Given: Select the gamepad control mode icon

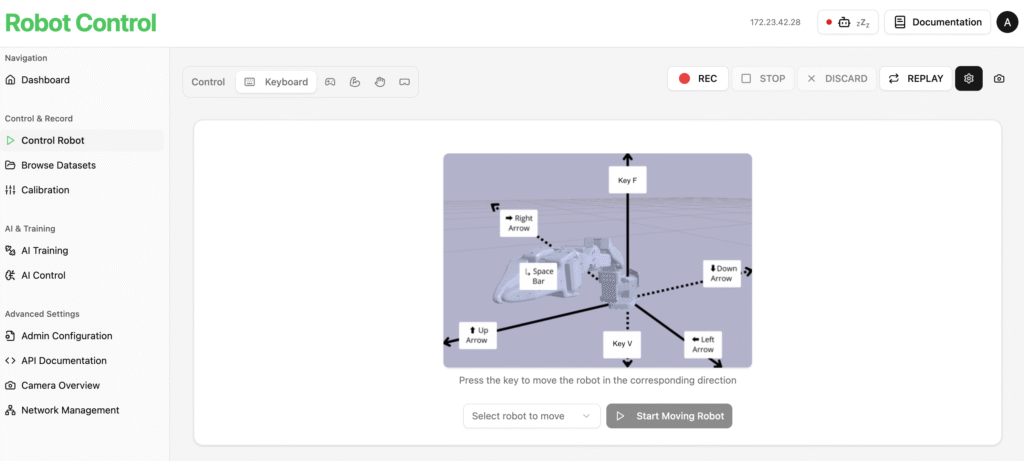Looking at the screenshot, I should point(330,82).
